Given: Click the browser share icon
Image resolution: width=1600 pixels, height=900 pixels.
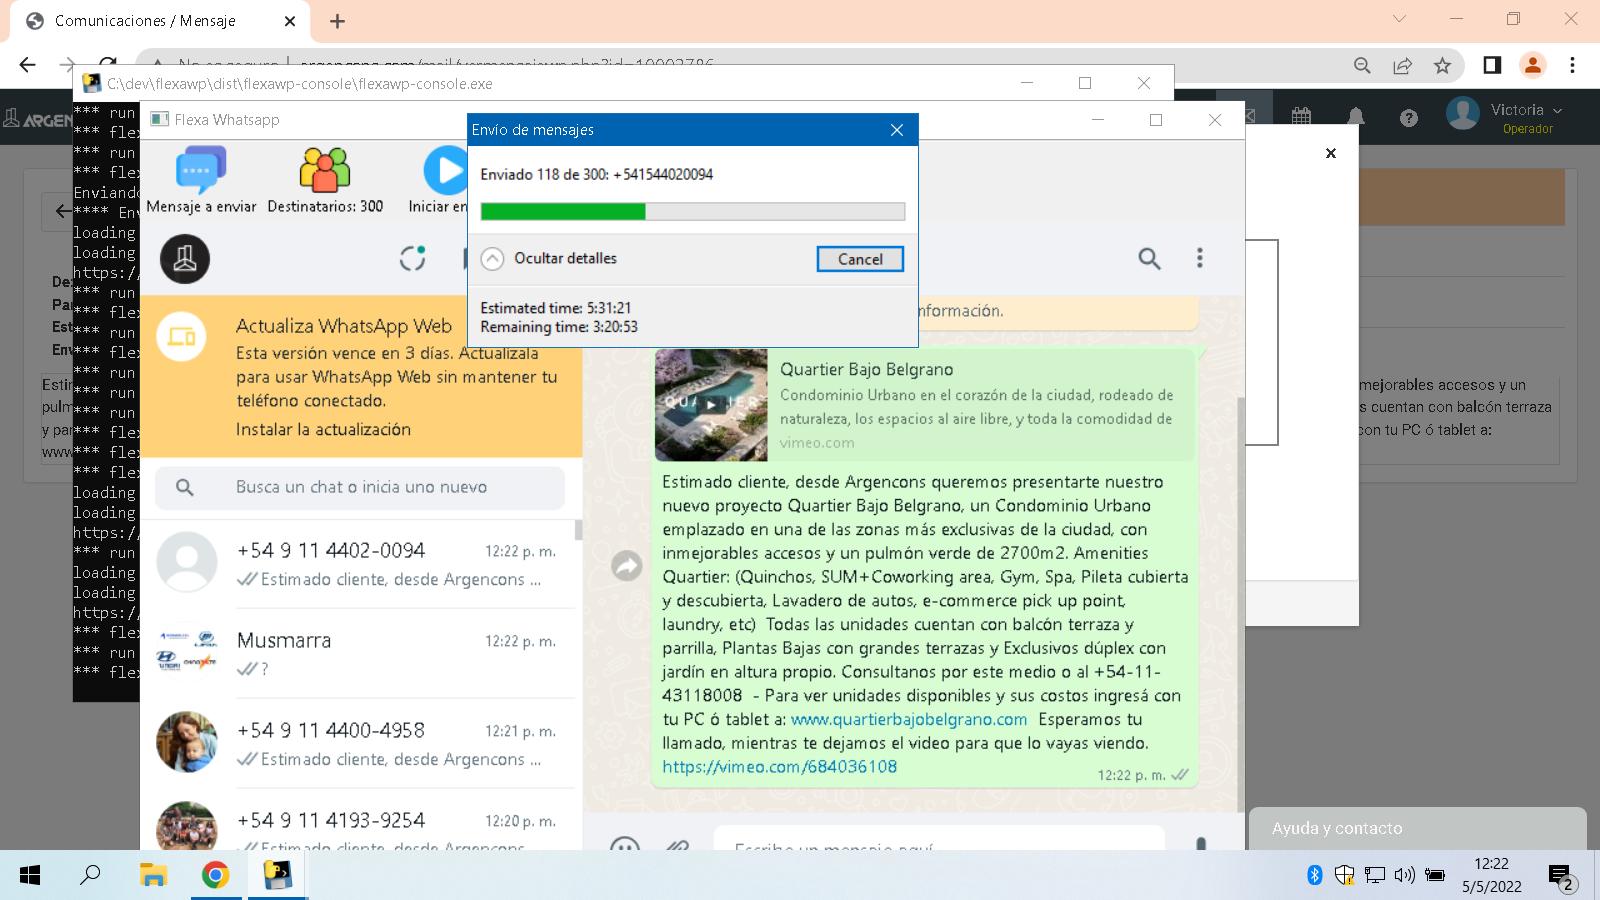Looking at the screenshot, I should (x=1402, y=65).
